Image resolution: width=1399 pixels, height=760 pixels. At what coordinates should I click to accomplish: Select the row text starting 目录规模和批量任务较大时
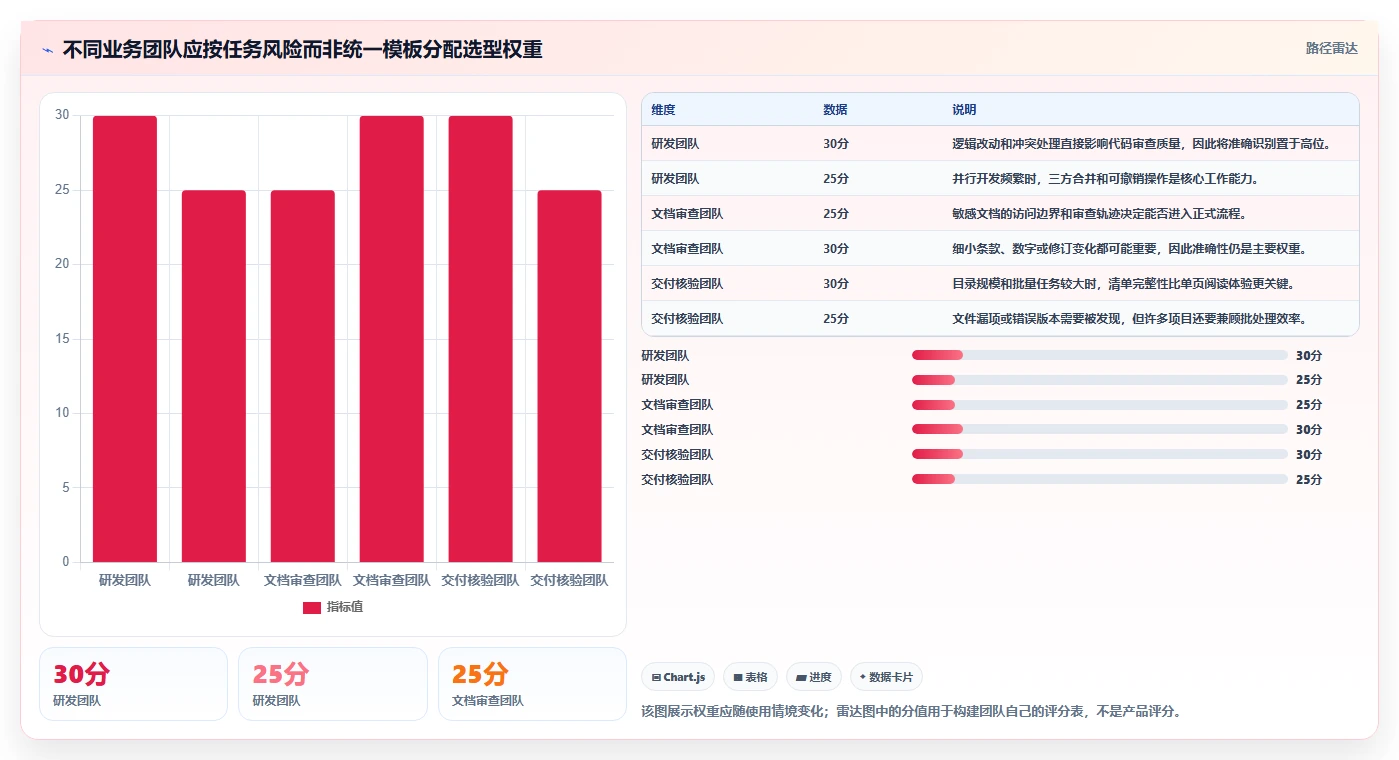[1123, 284]
